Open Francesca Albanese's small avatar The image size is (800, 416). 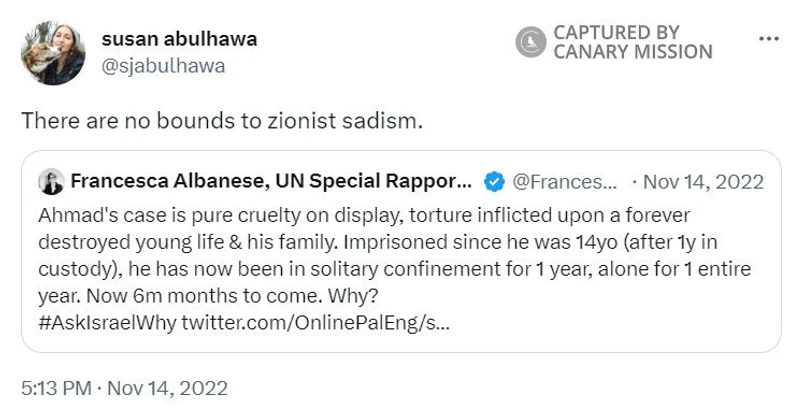[51, 181]
